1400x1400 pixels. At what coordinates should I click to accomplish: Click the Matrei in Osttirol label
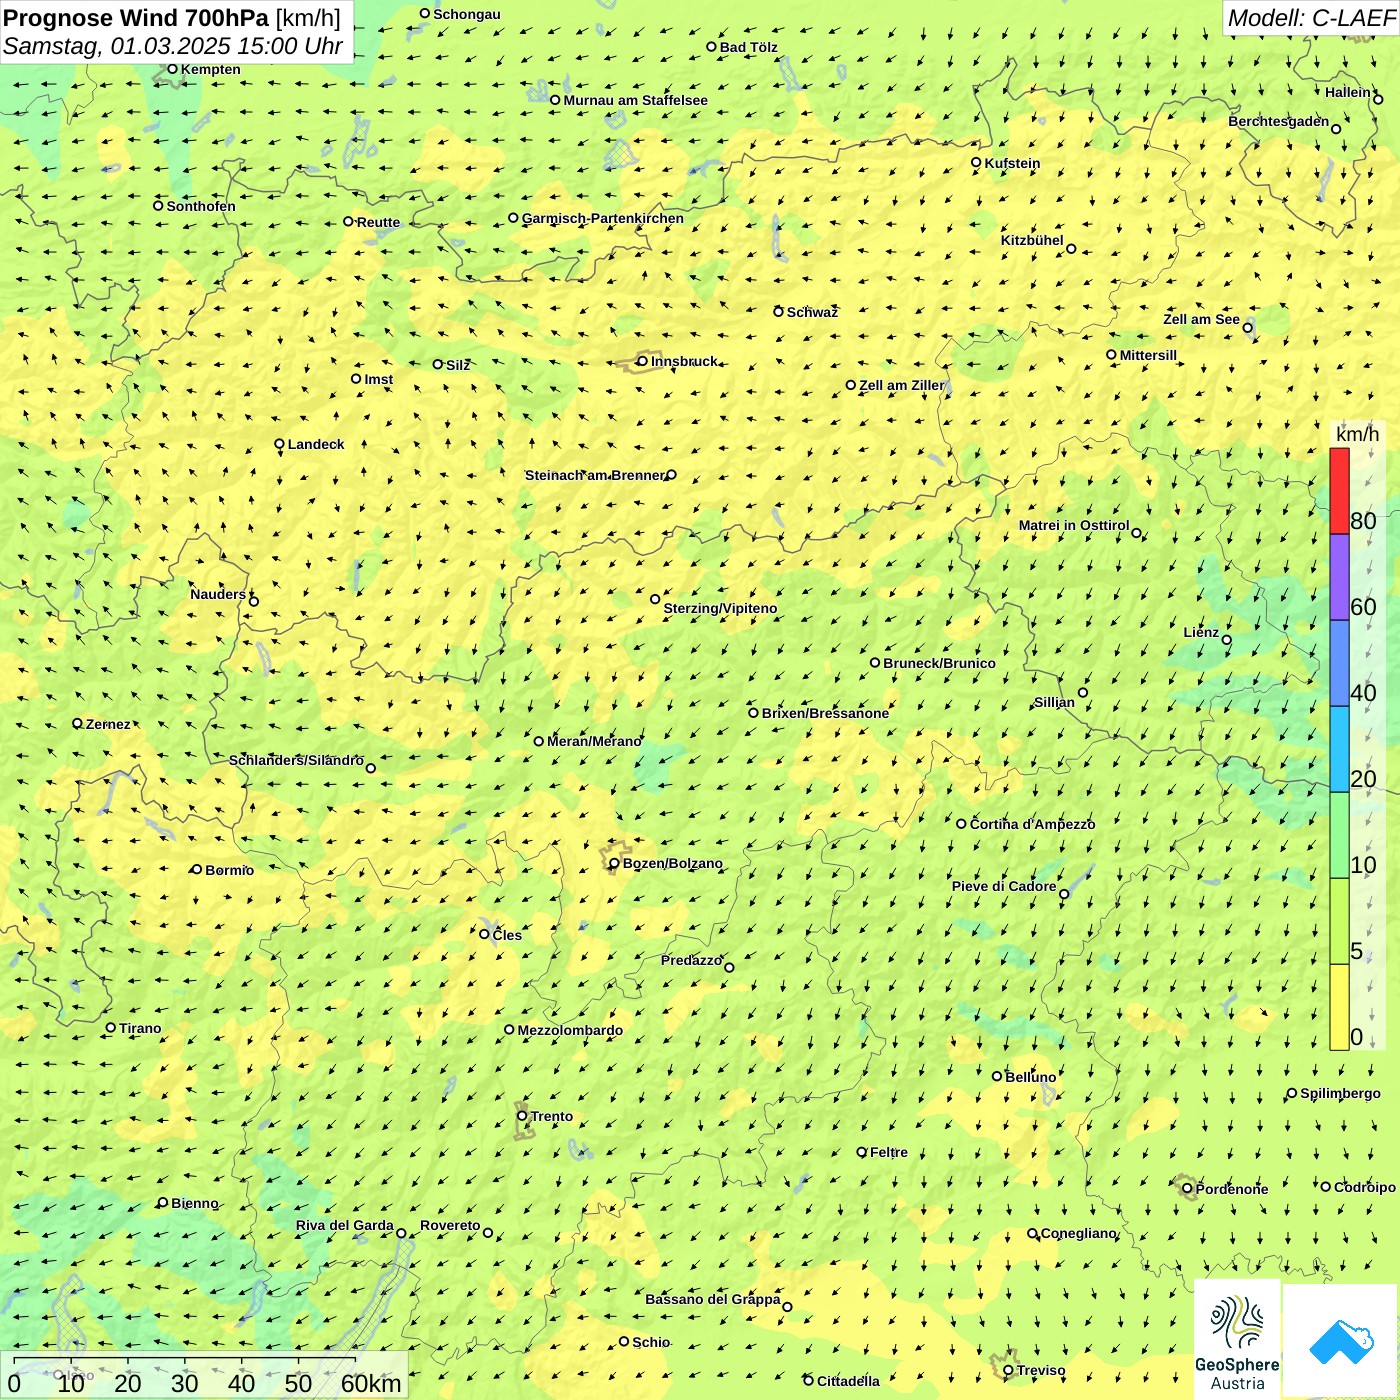tap(1074, 525)
